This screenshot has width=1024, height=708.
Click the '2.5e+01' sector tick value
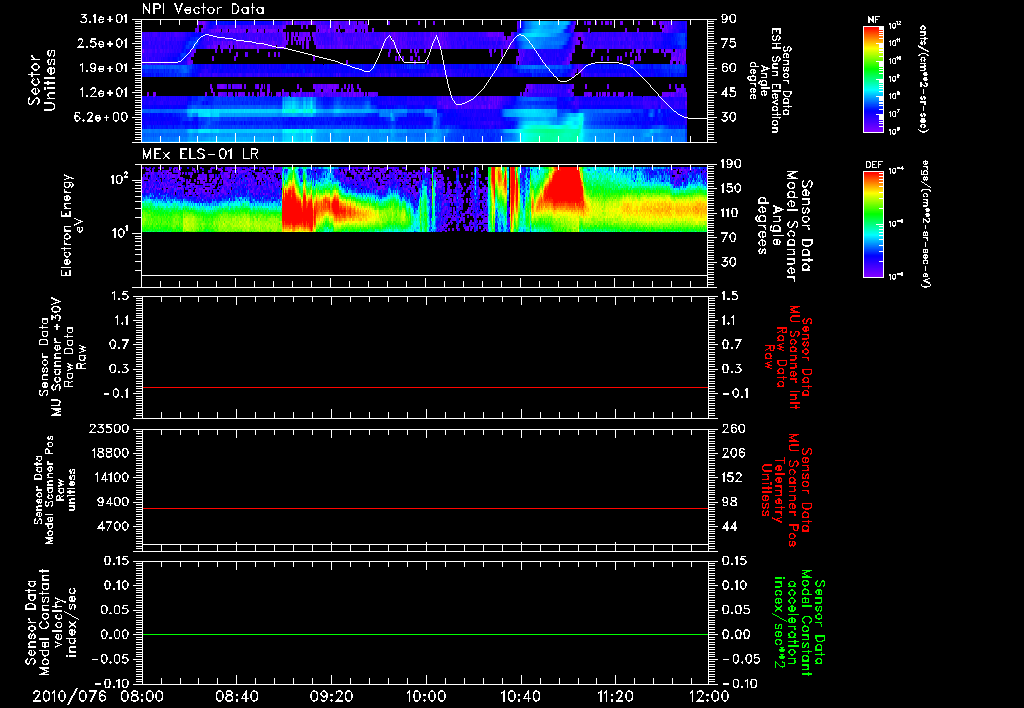(104, 43)
